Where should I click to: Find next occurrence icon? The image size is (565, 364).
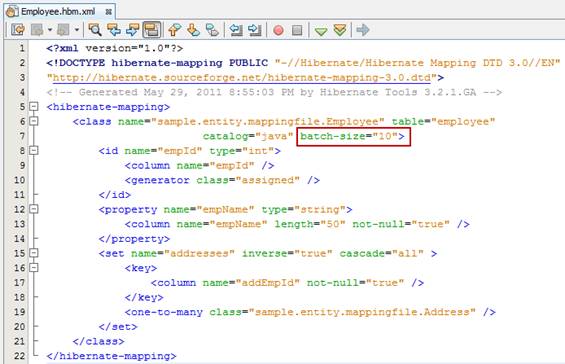133,30
